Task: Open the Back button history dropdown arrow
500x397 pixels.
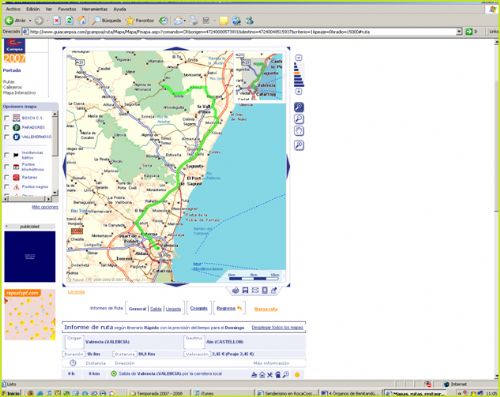Action: click(x=30, y=21)
